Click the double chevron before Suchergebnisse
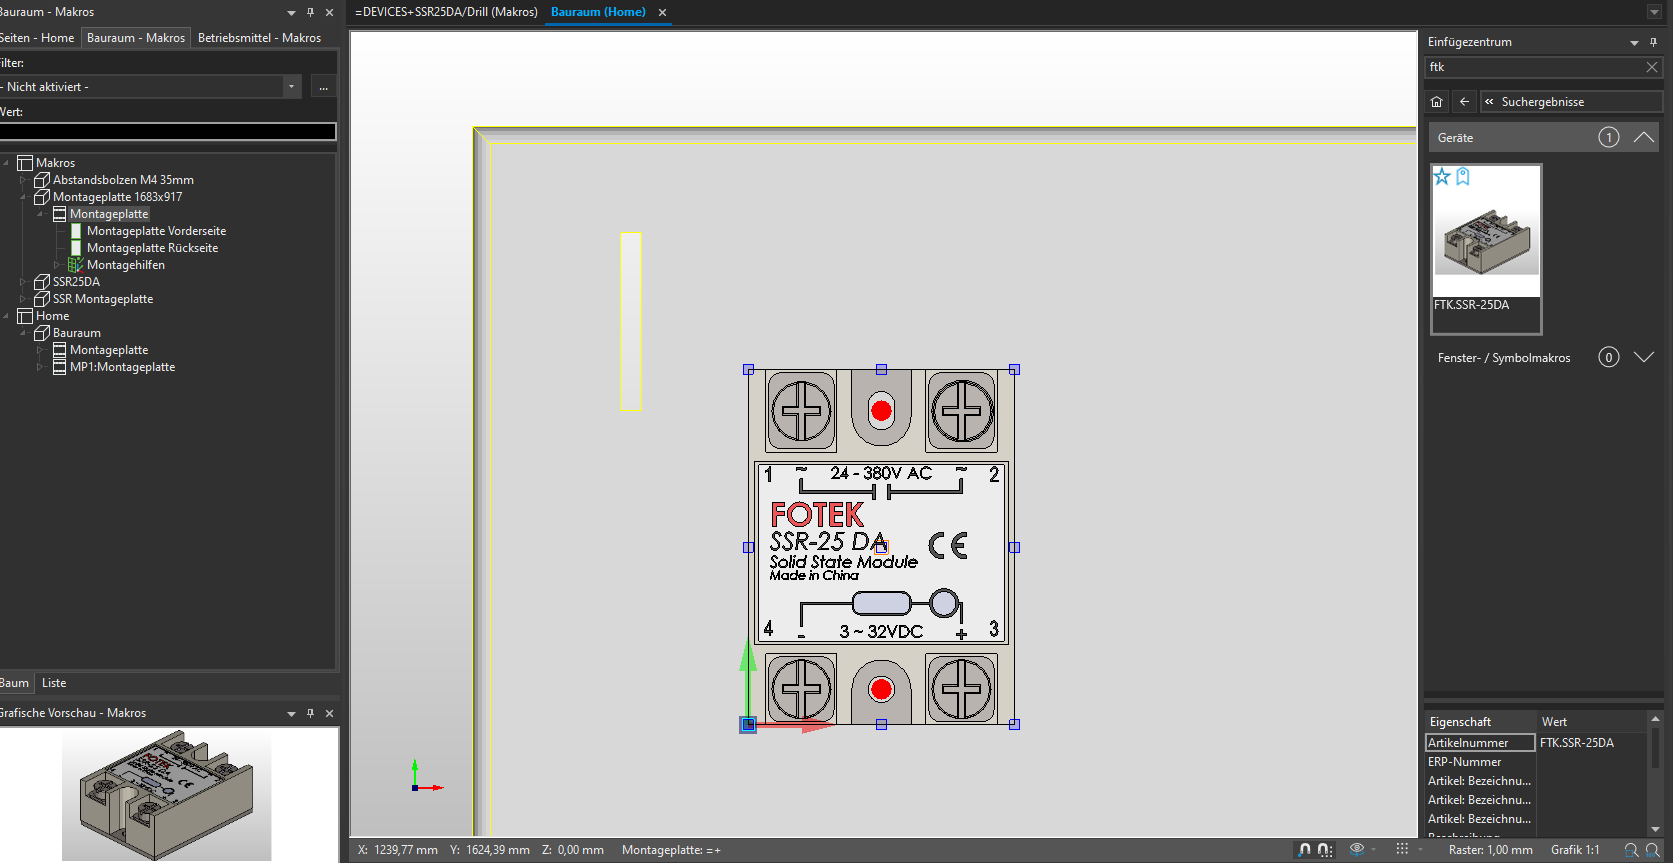Screen dimensions: 1673x863 point(1489,102)
